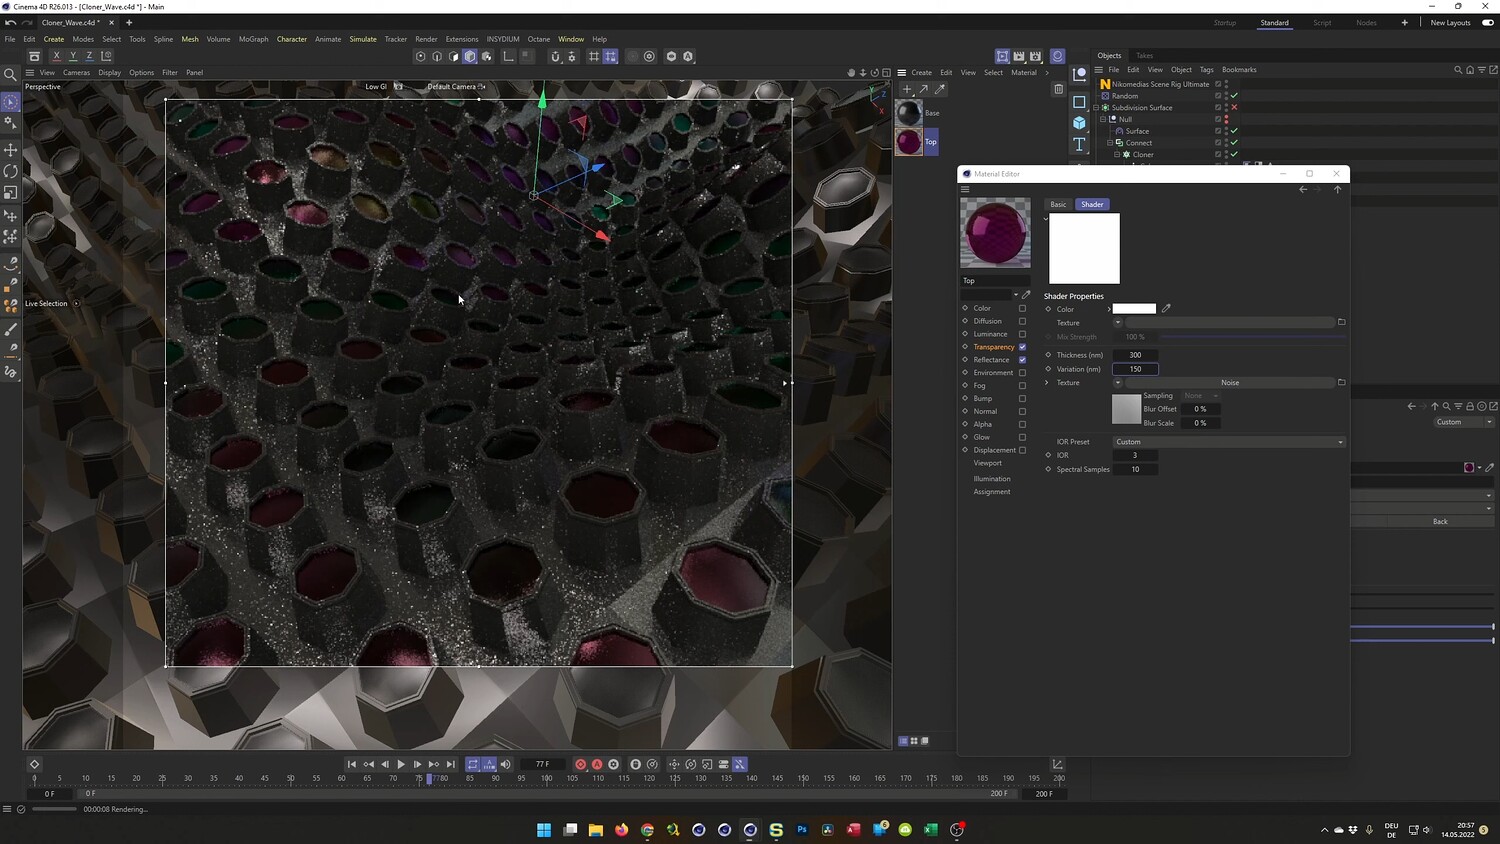Switch to the Basic tab in Material Editor
Screen dimensions: 1500x844
1058,204
